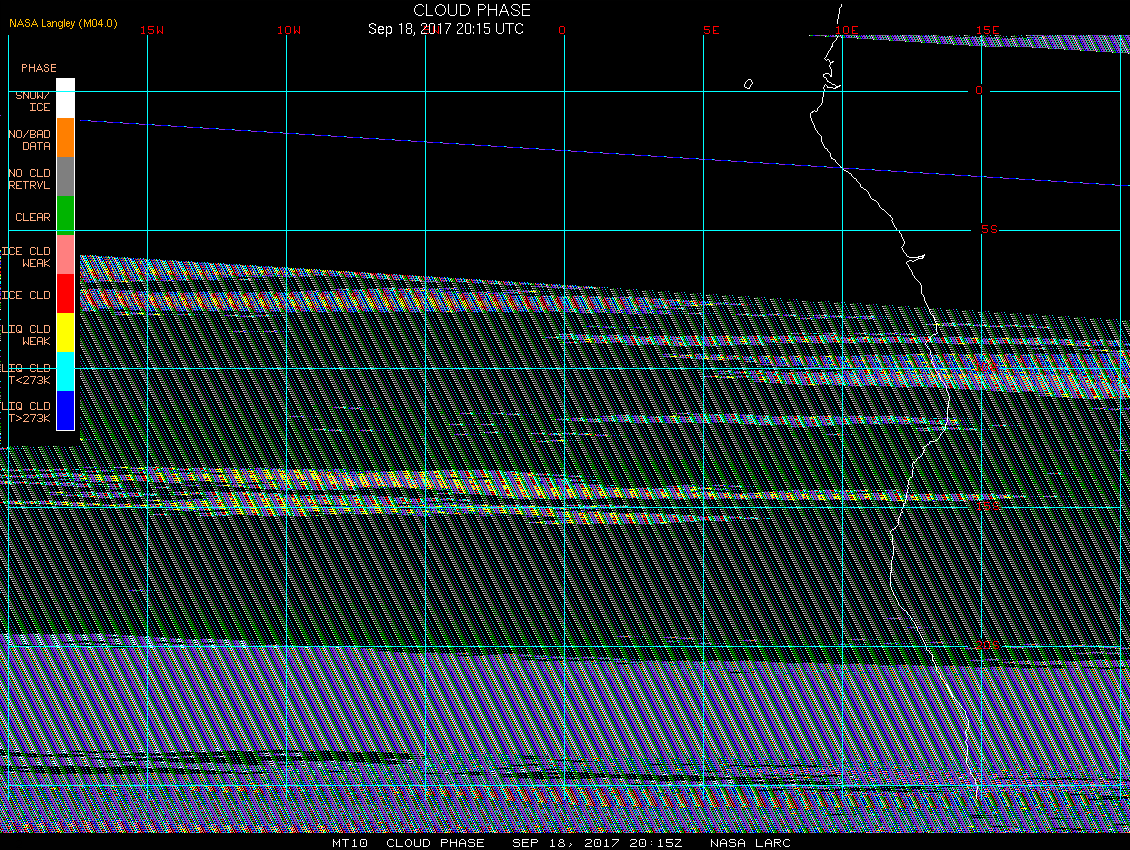
Task: Click the pink Ice Cld Weak swatch
Action: [x=66, y=254]
